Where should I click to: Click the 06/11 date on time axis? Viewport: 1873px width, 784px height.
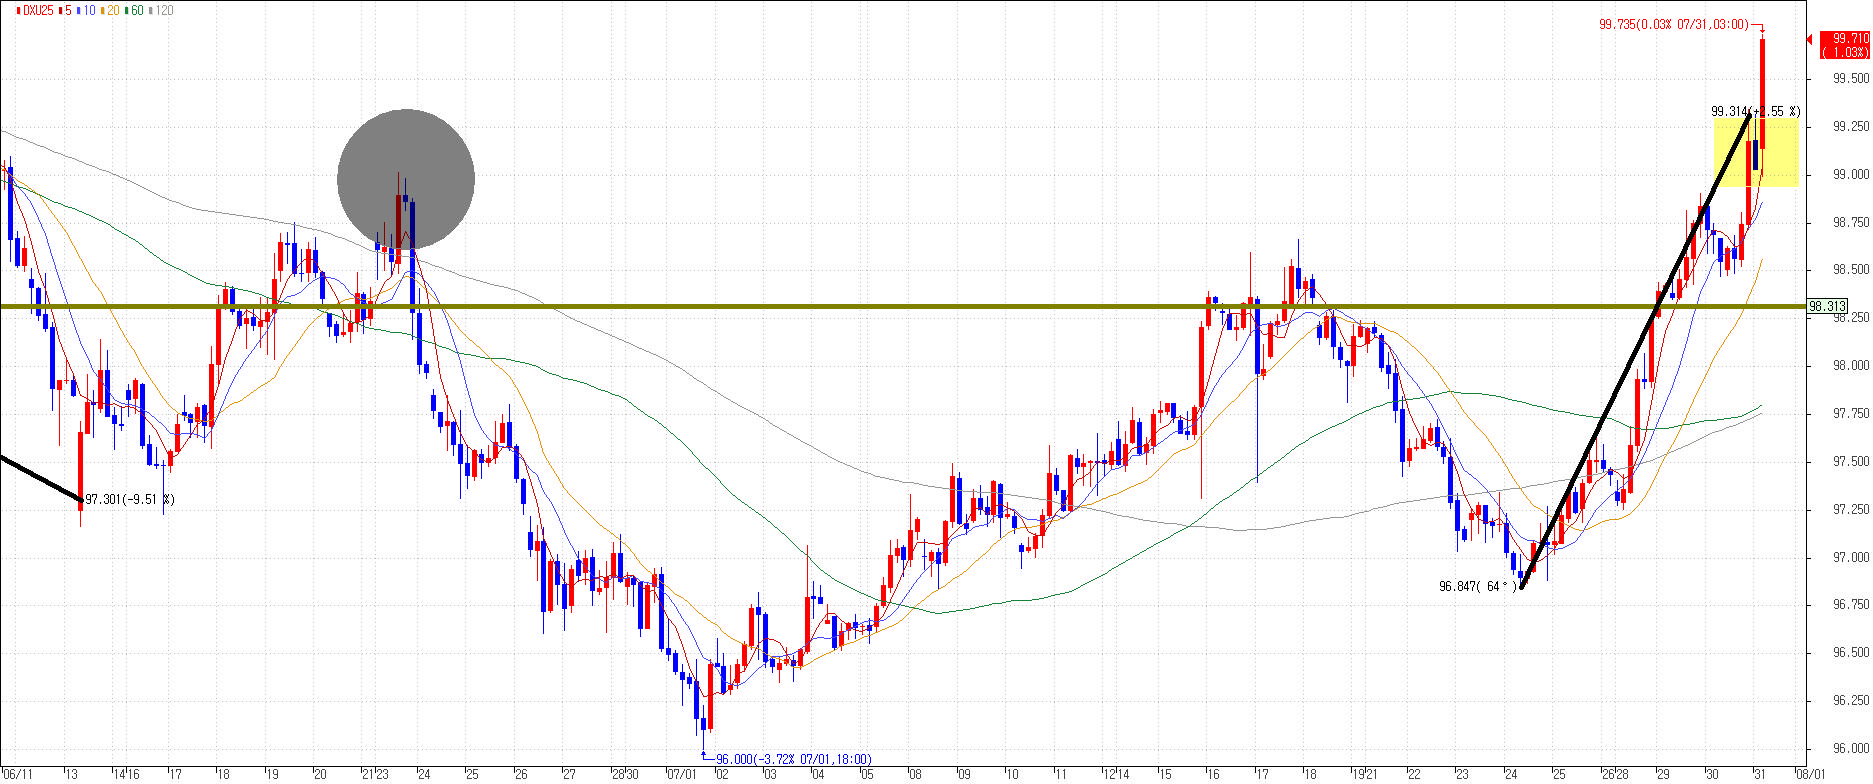(x=18, y=774)
